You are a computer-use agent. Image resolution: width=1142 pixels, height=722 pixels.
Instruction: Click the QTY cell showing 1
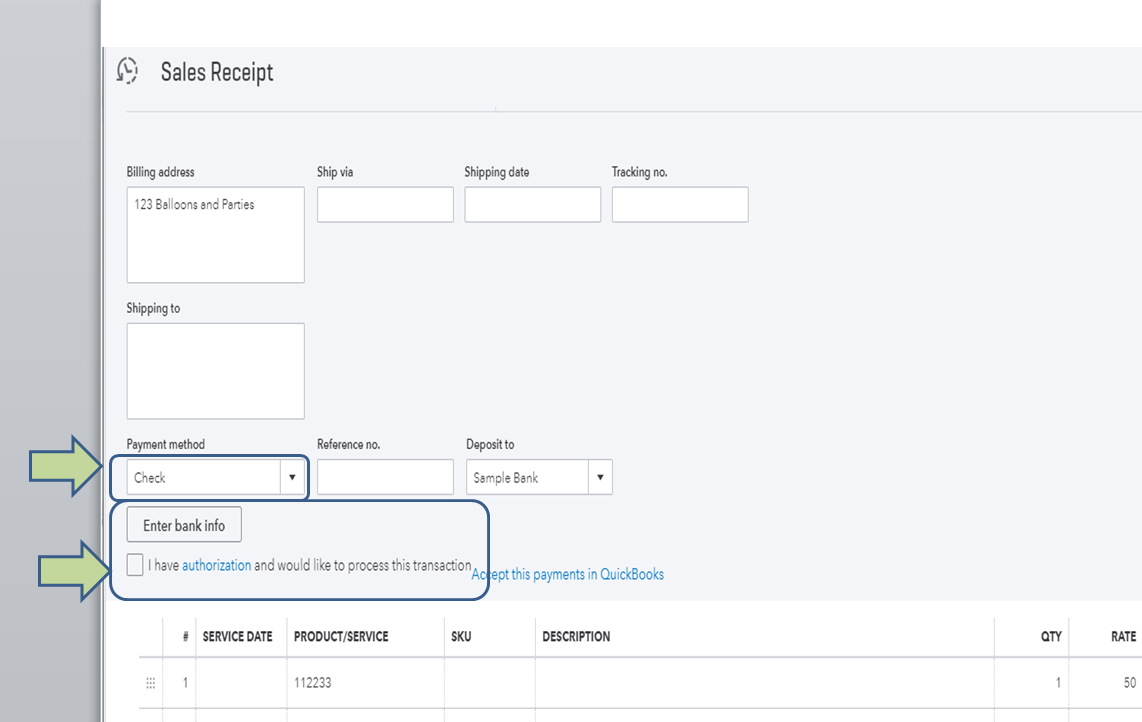click(x=1030, y=683)
